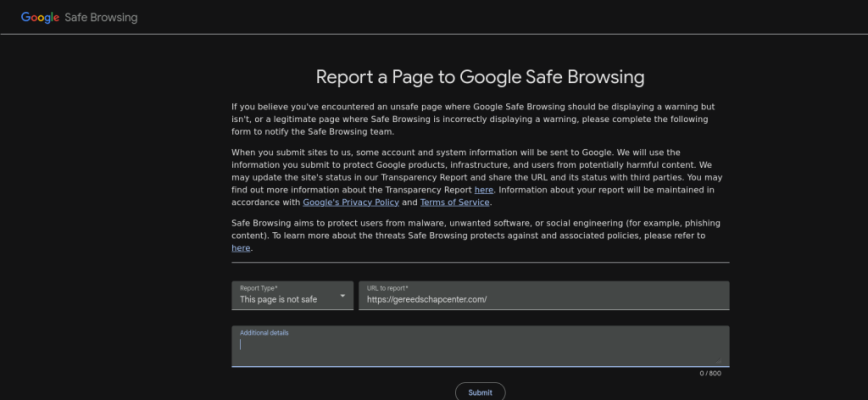Screen dimensions: 868x400
Task: Grab the text area resize handle
Action: click(x=724, y=361)
